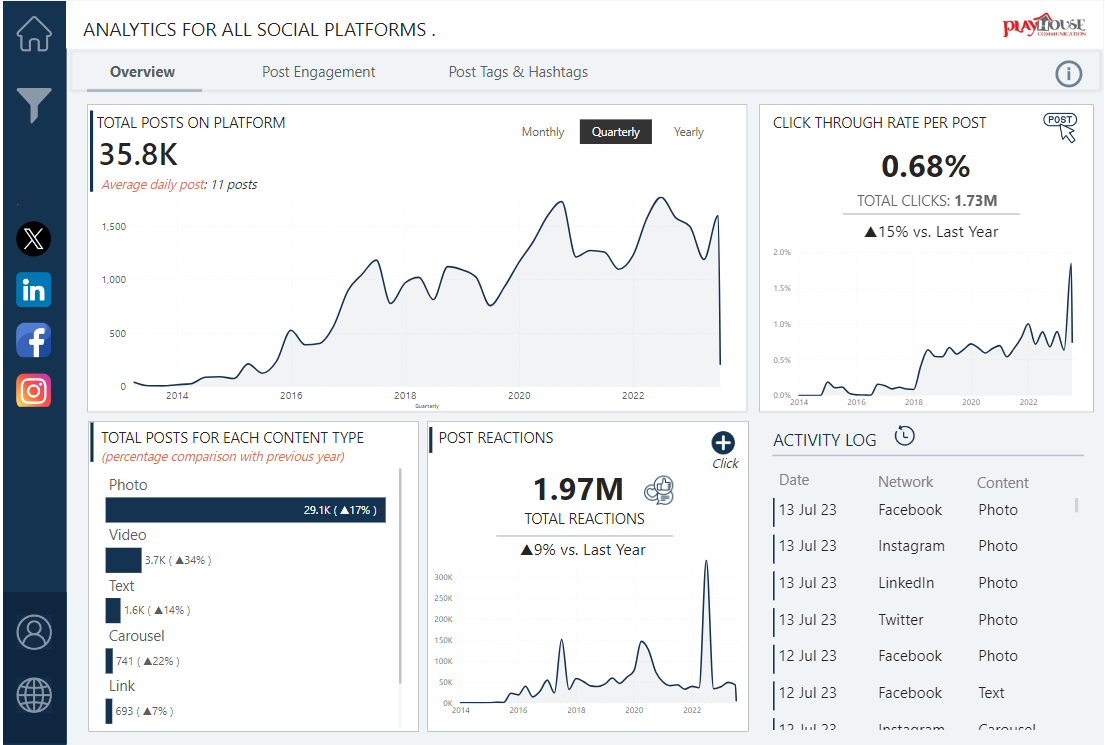
Task: Select the Facebook platform icon
Action: (x=34, y=341)
